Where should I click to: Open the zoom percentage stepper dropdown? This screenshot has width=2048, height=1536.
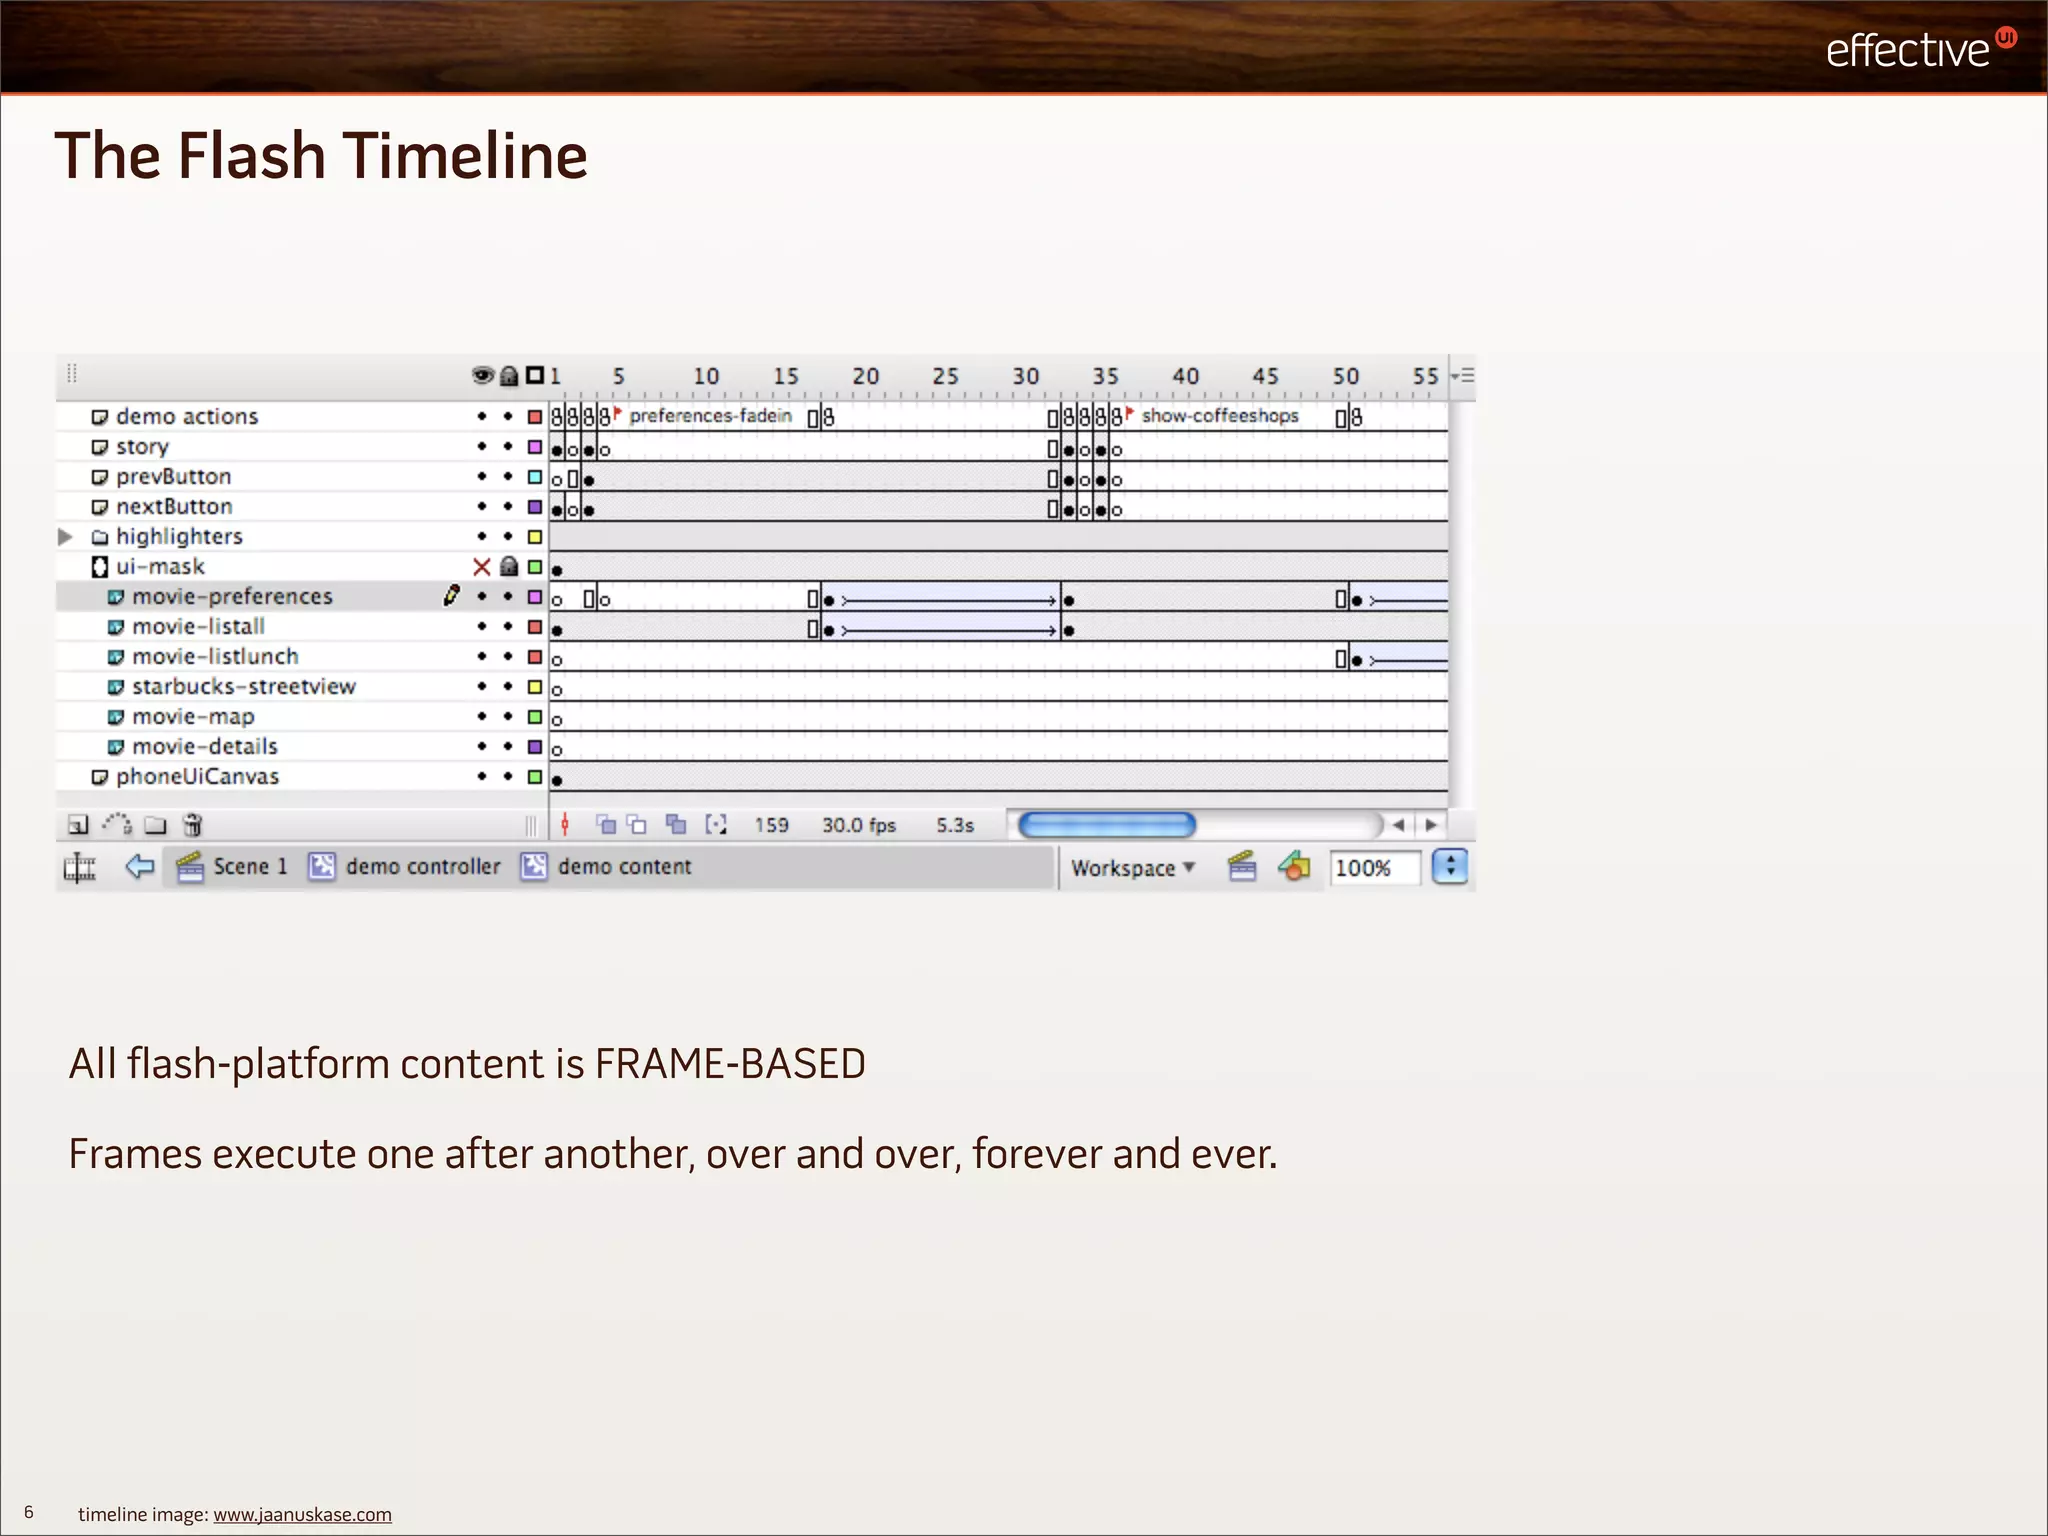tap(1449, 867)
